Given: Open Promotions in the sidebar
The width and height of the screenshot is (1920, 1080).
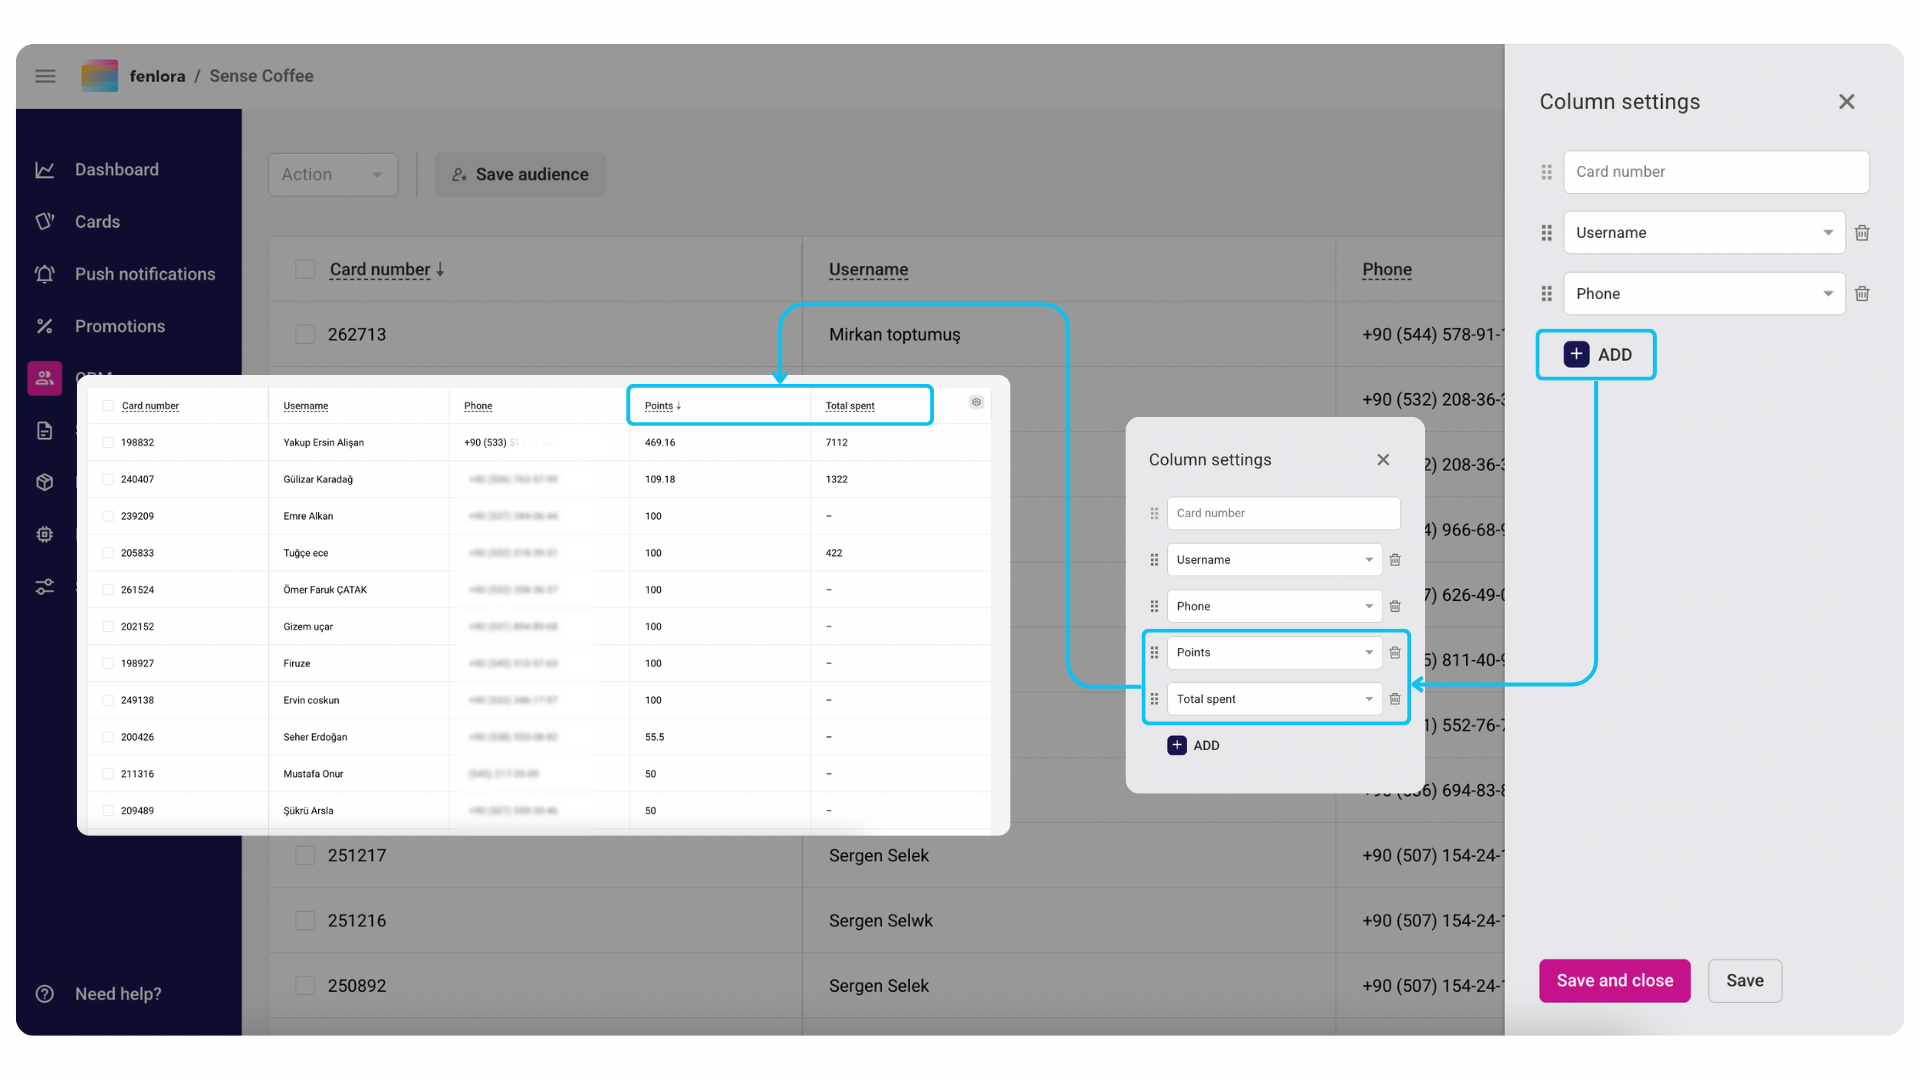Looking at the screenshot, I should point(120,326).
